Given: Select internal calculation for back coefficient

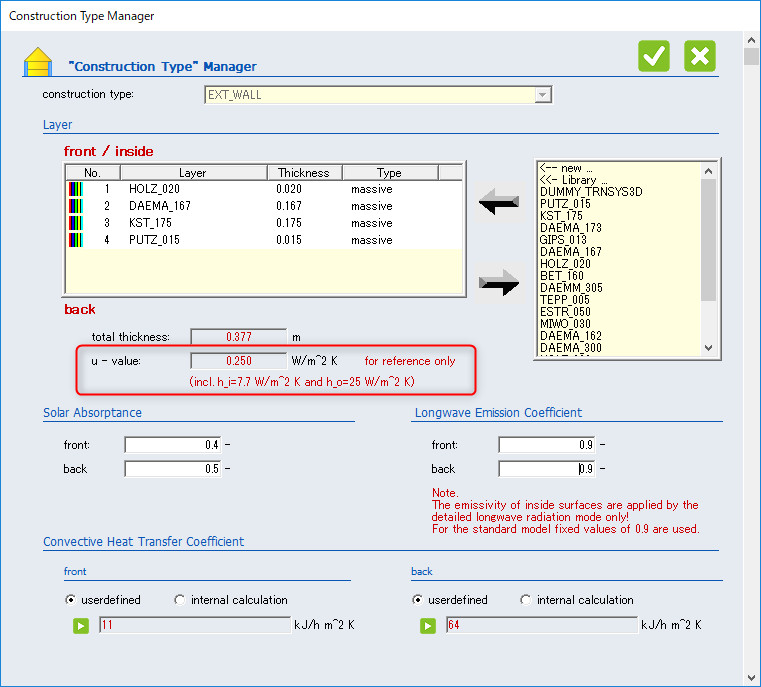Looking at the screenshot, I should click(x=526, y=600).
